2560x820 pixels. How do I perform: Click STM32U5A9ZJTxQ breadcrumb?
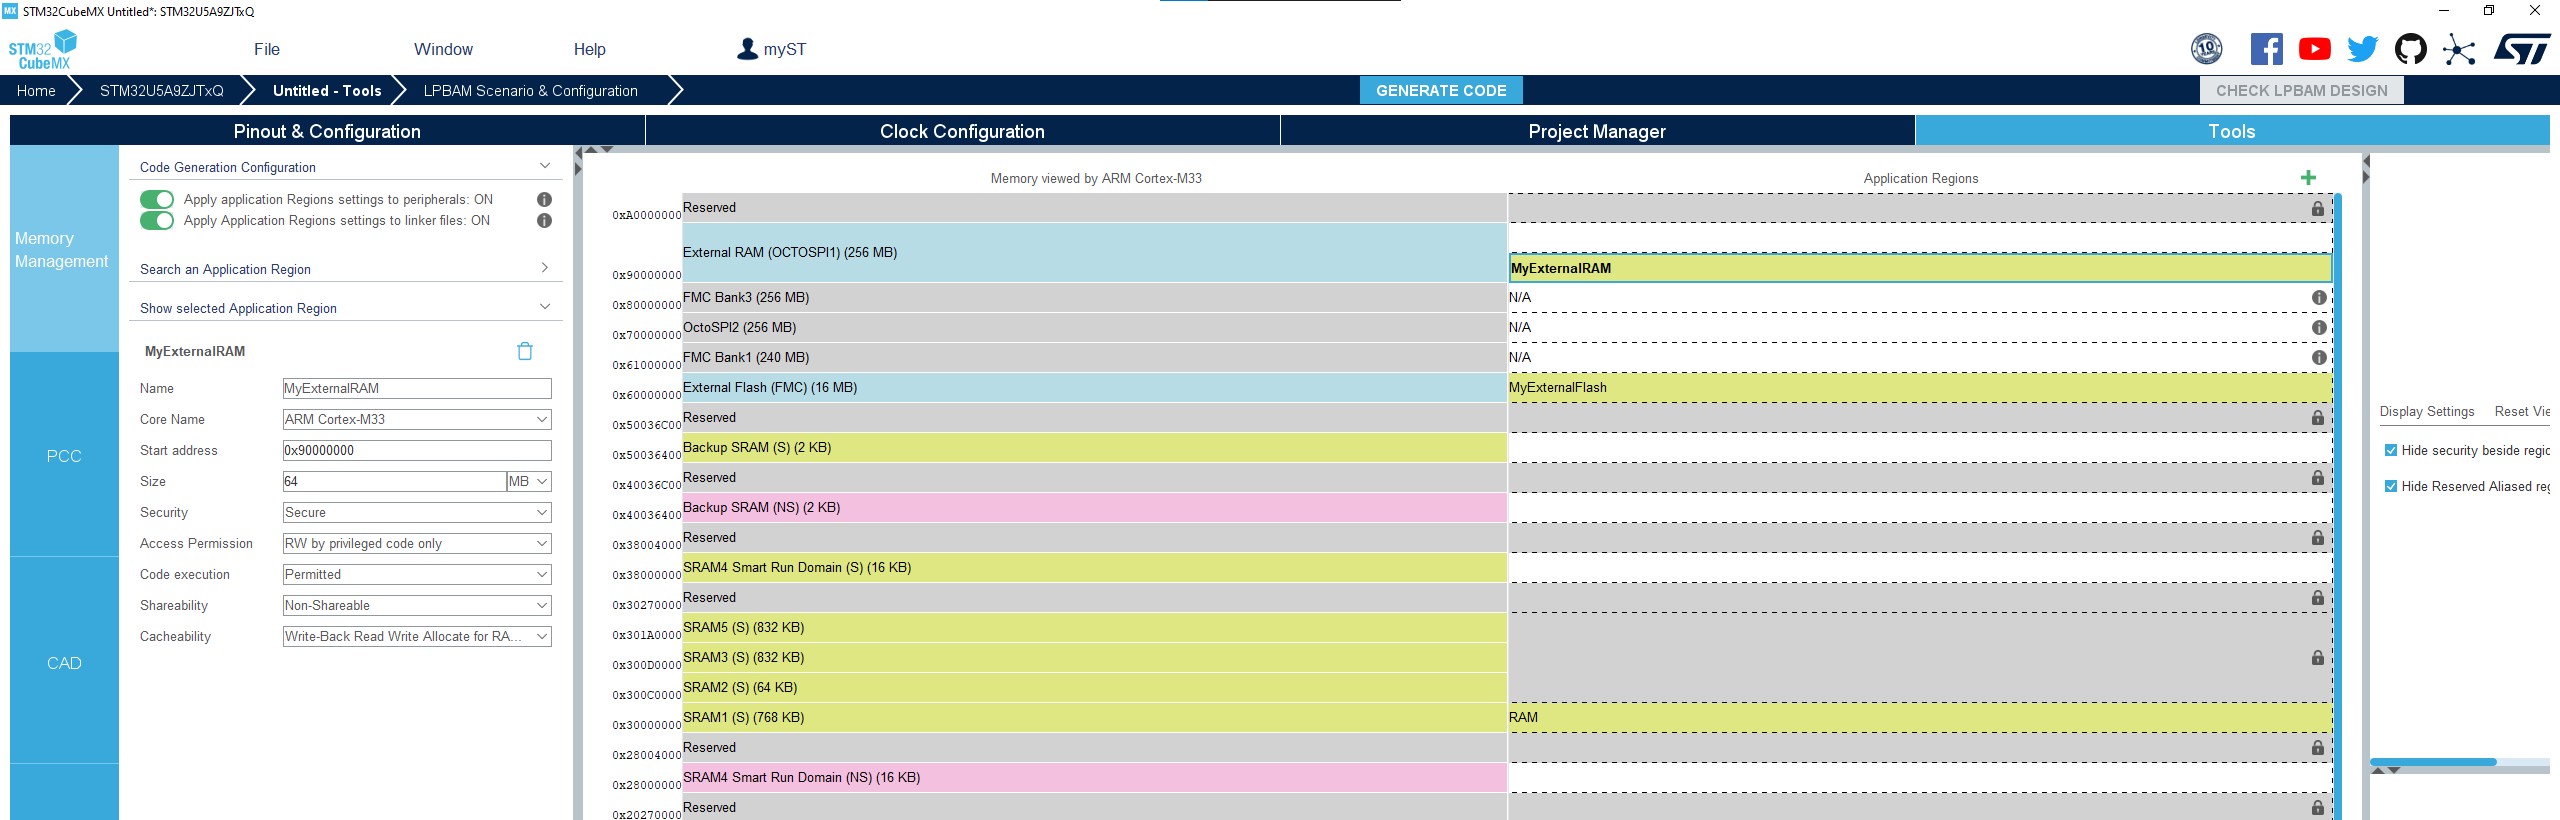click(162, 90)
